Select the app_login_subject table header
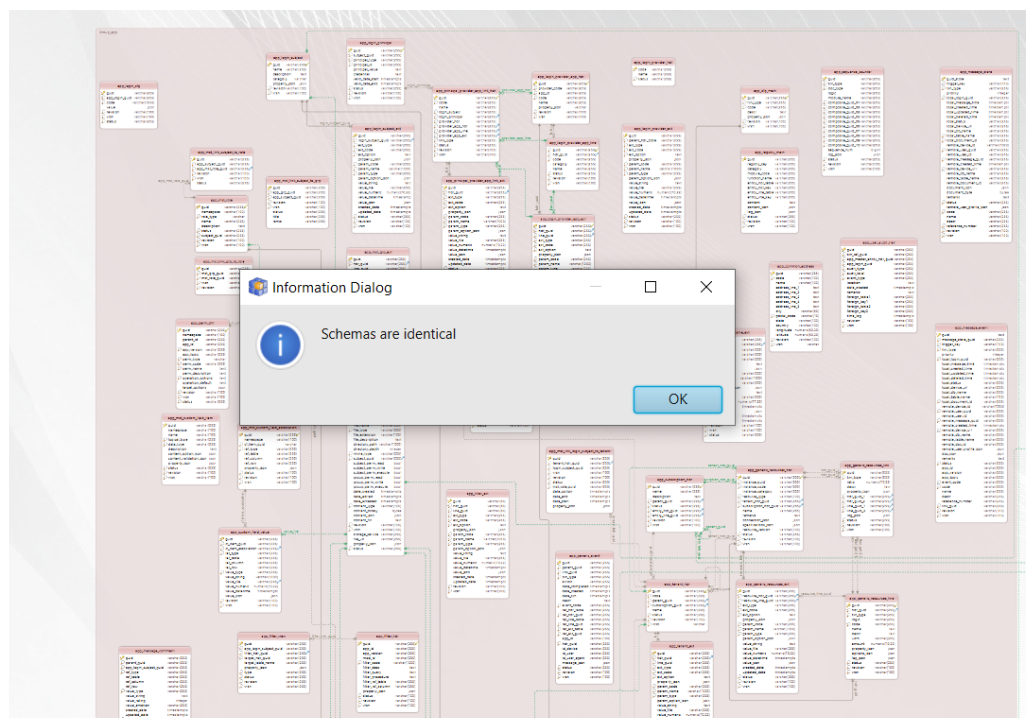 pyautogui.click(x=288, y=58)
